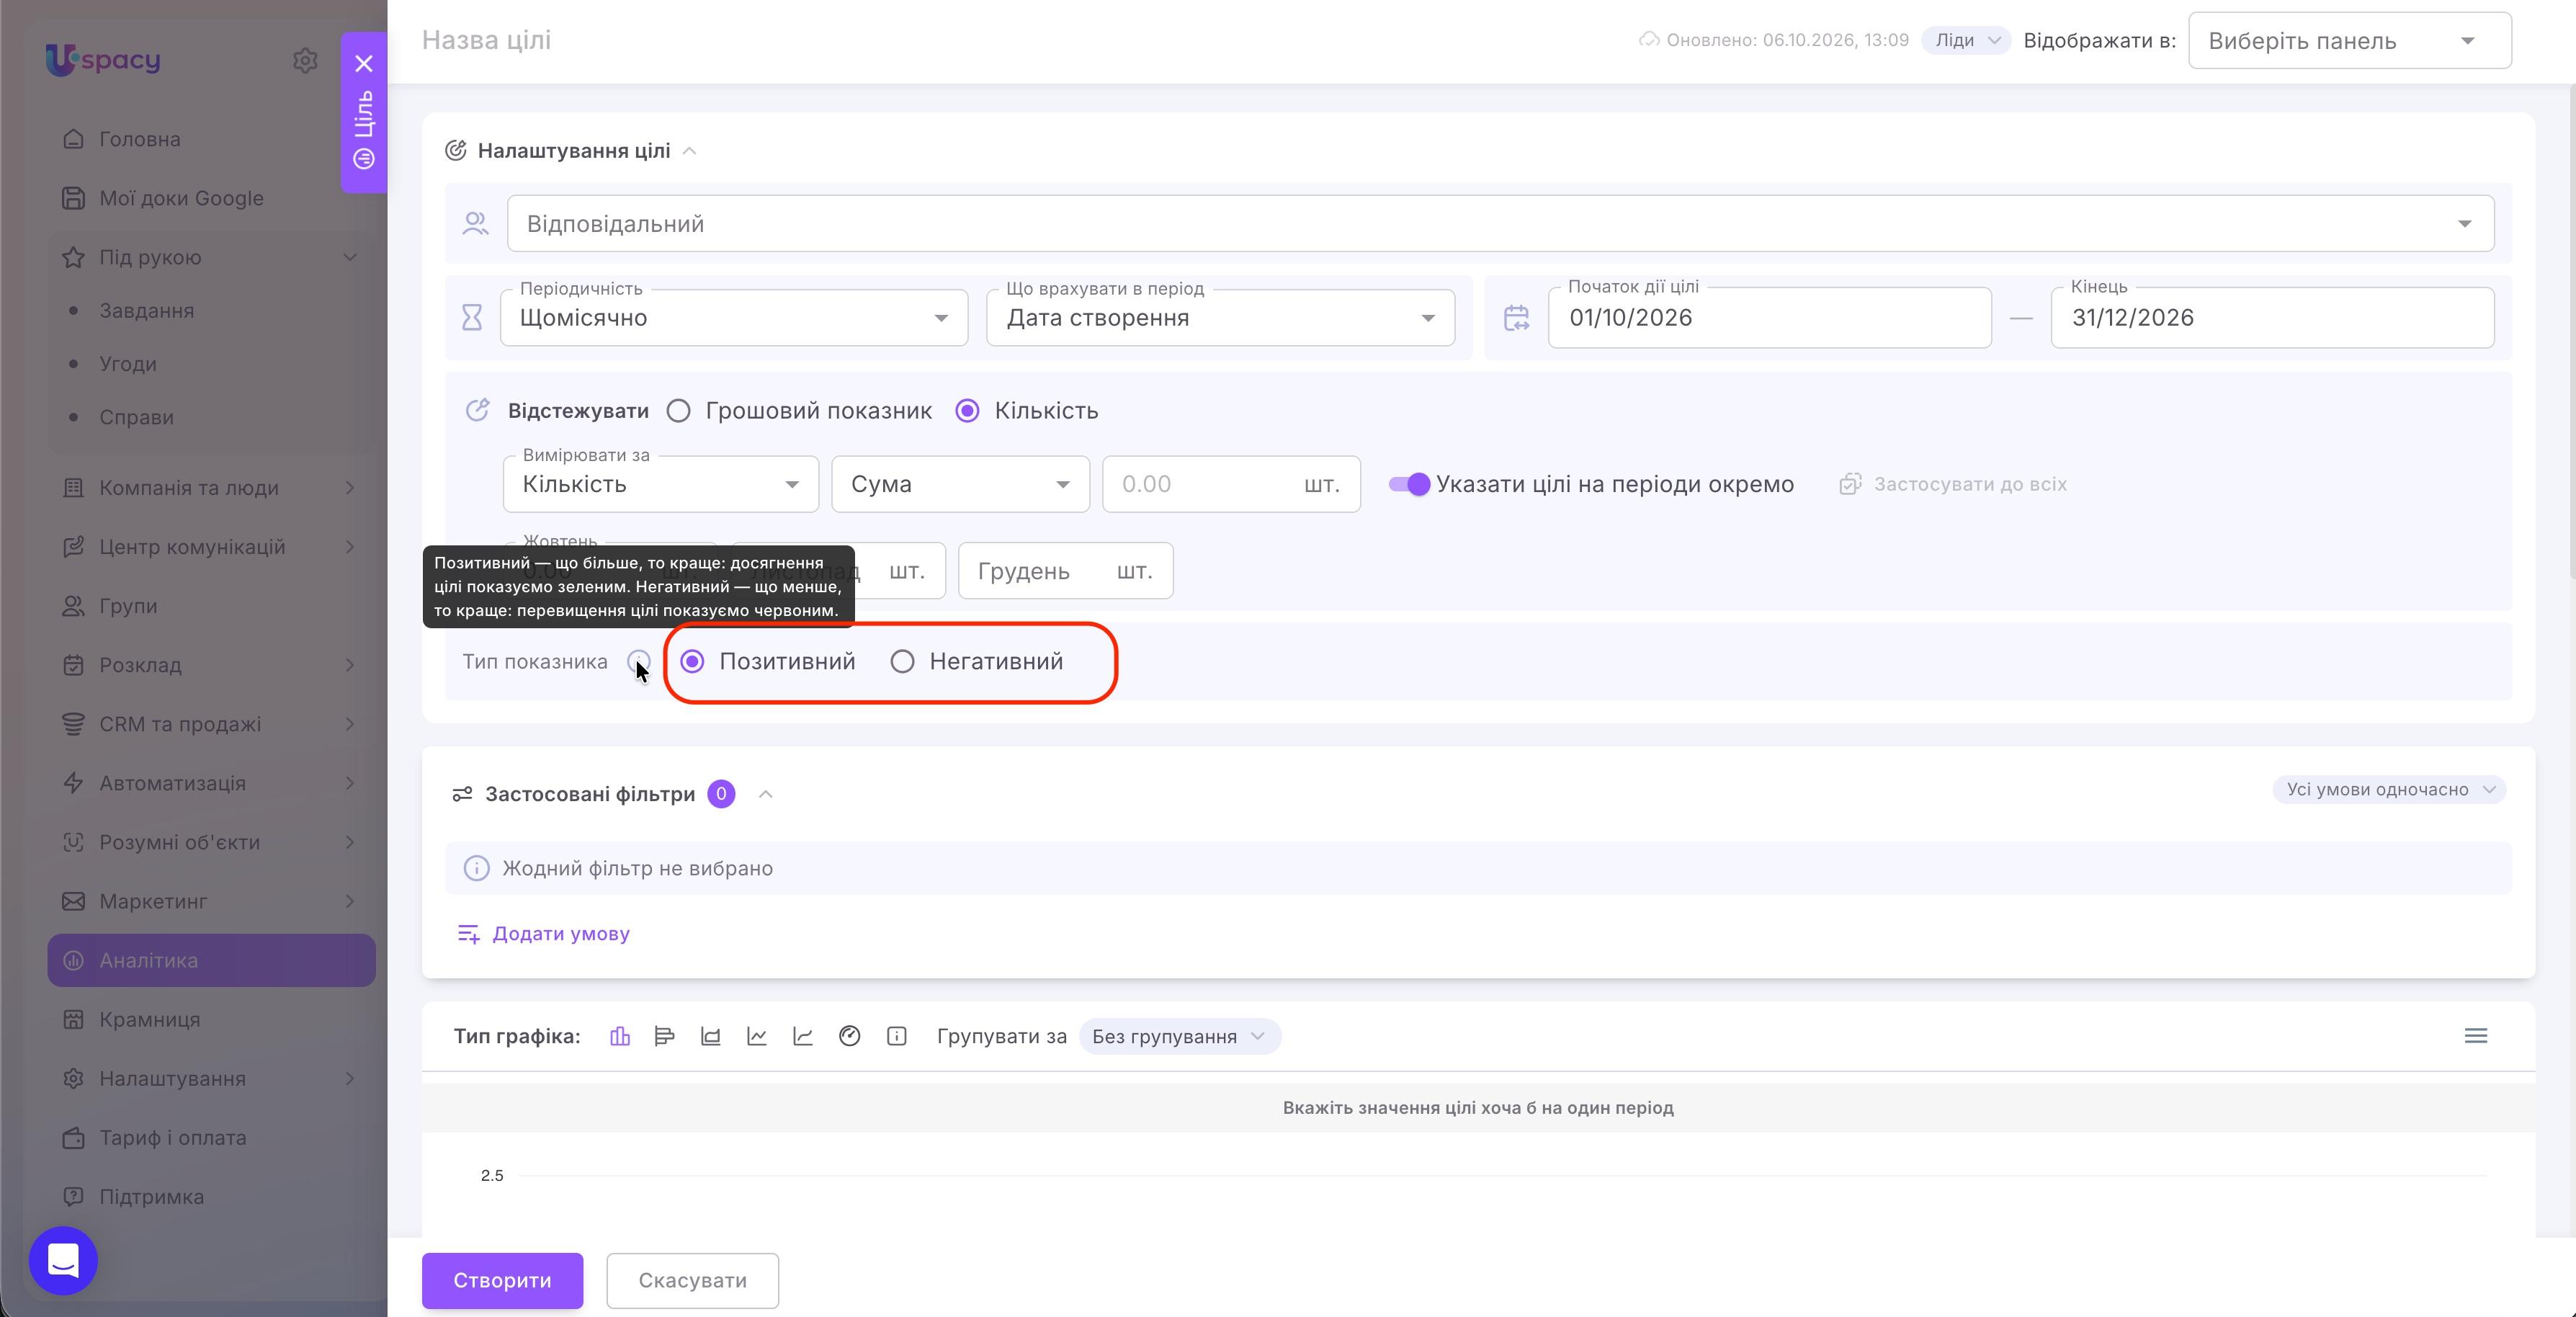Select Грошовий показник radio button
Viewport: 2576px width, 1317px height.
[679, 411]
